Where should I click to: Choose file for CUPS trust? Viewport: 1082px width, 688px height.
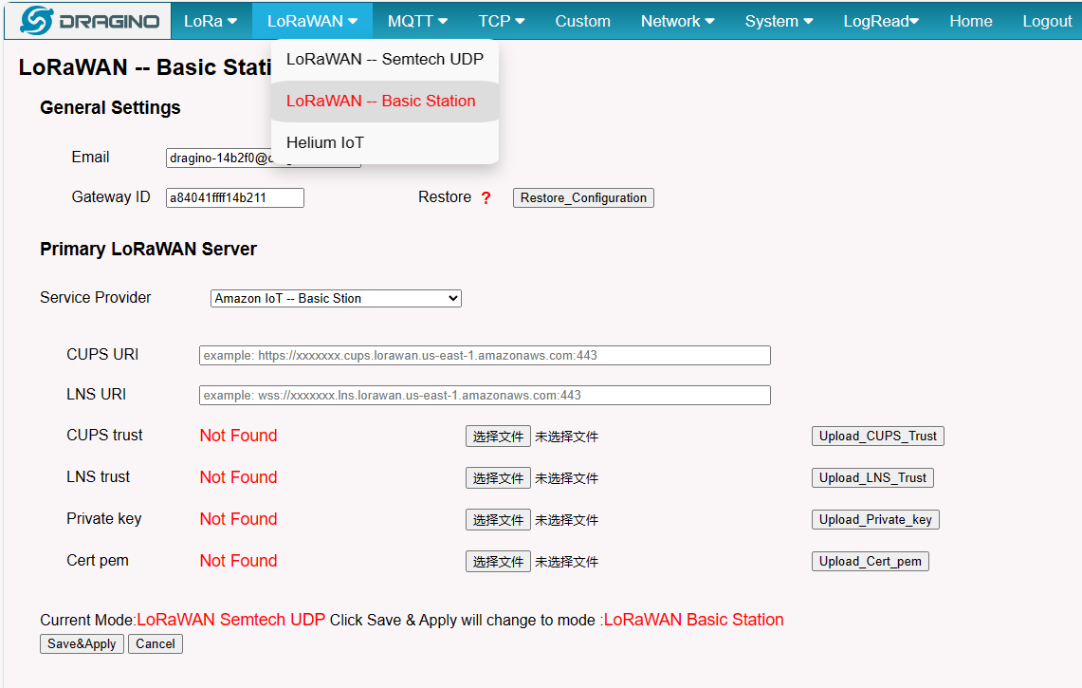[x=498, y=436]
